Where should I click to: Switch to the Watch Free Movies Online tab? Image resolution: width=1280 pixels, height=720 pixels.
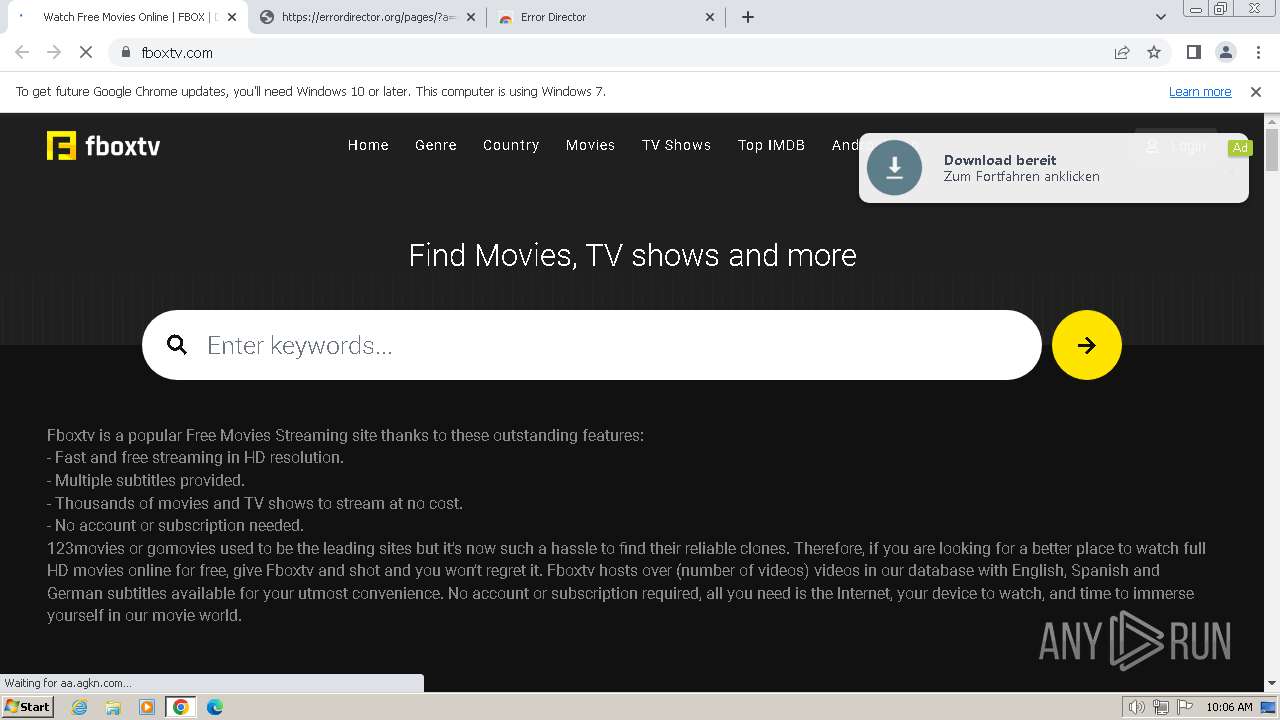pyautogui.click(x=125, y=17)
